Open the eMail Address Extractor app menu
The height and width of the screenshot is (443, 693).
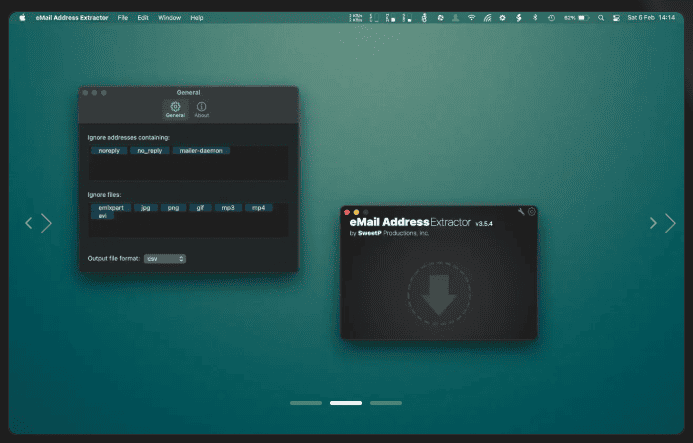[72, 18]
